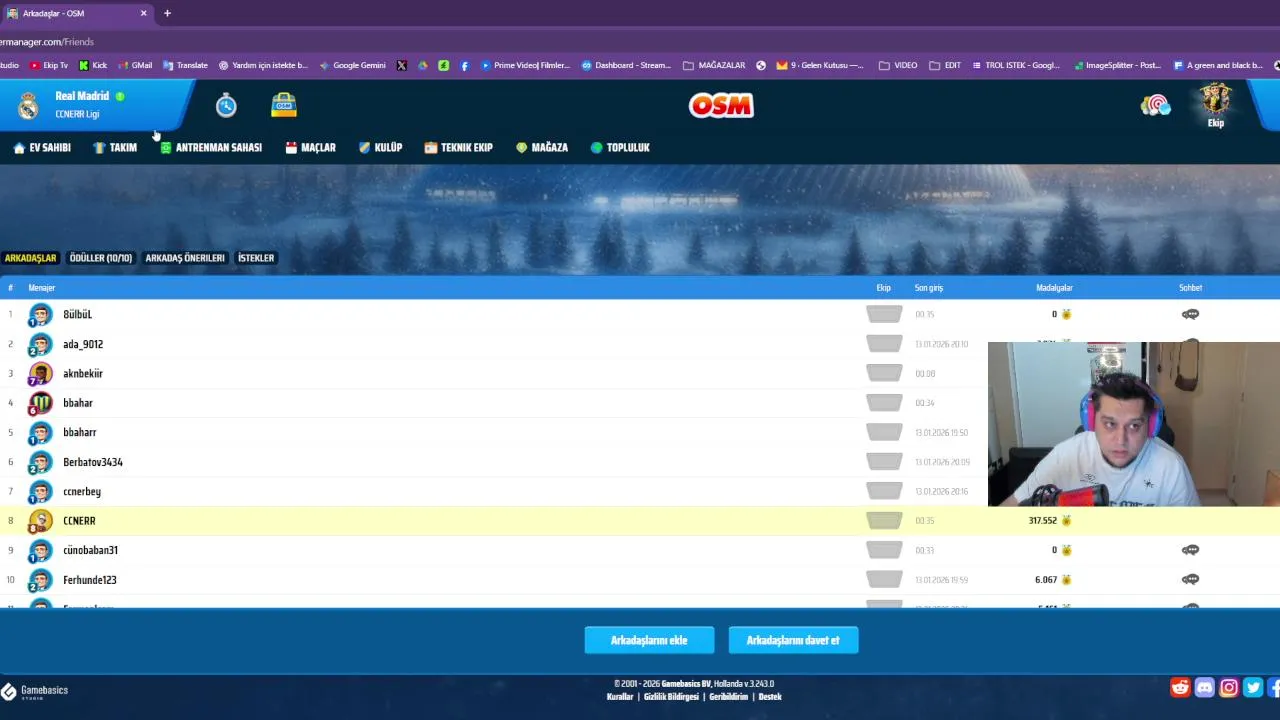This screenshot has width=1280, height=720.
Task: Click the team shield in aknbekiir's row
Action: 884,373
